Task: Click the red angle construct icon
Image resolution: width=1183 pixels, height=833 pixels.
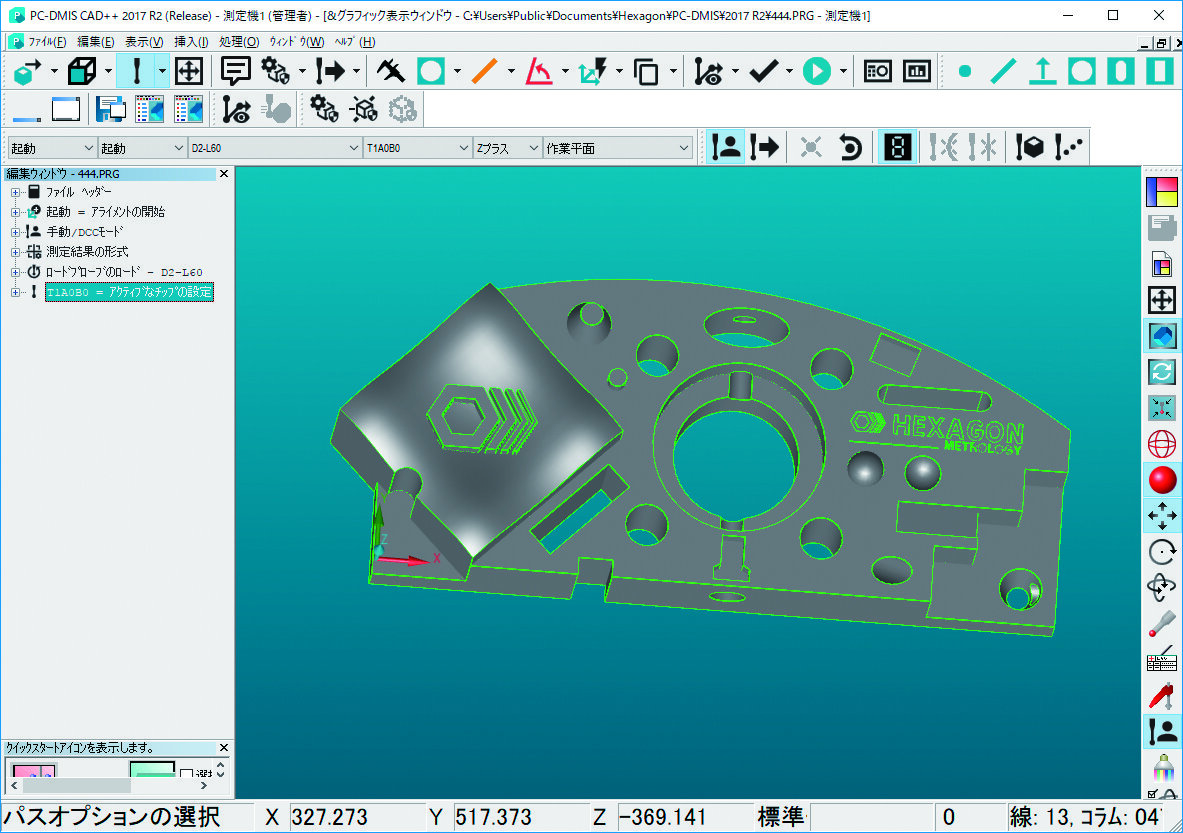Action: pos(539,72)
